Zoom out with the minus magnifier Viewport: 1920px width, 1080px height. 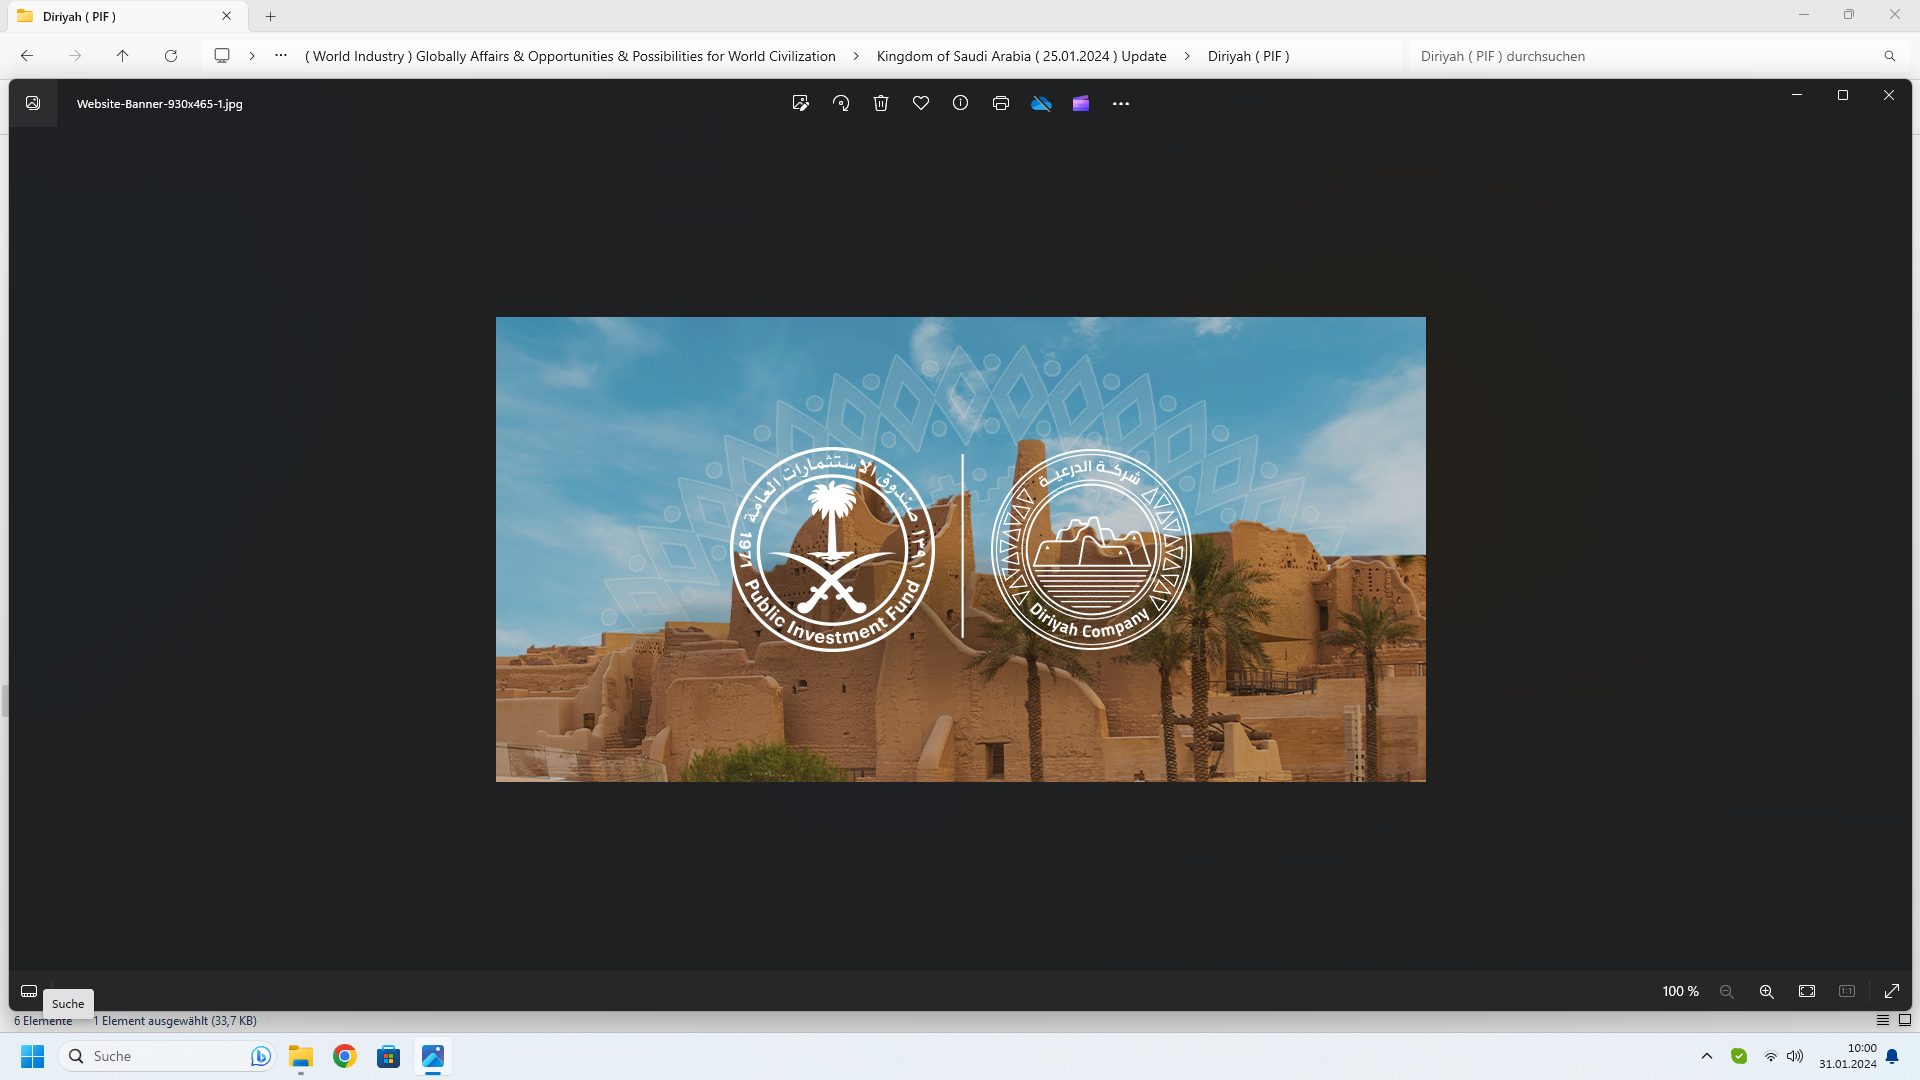click(1726, 991)
